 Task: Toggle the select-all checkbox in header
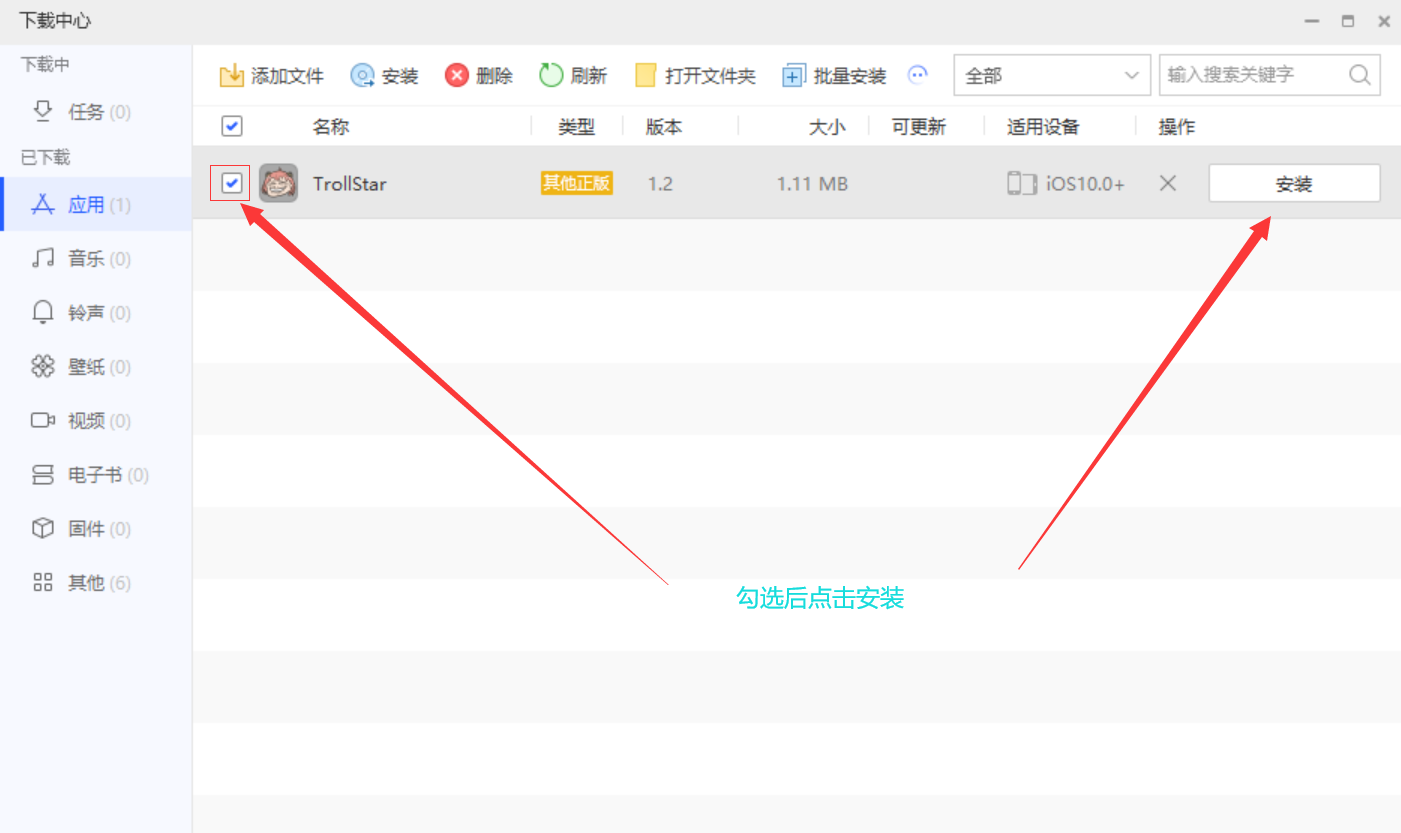pos(231,126)
